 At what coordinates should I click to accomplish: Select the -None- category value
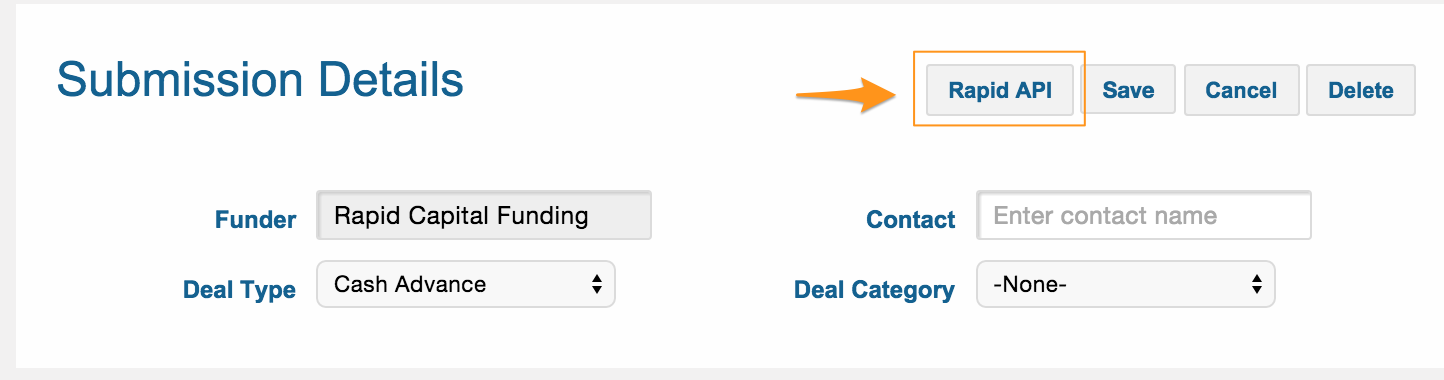point(1030,285)
